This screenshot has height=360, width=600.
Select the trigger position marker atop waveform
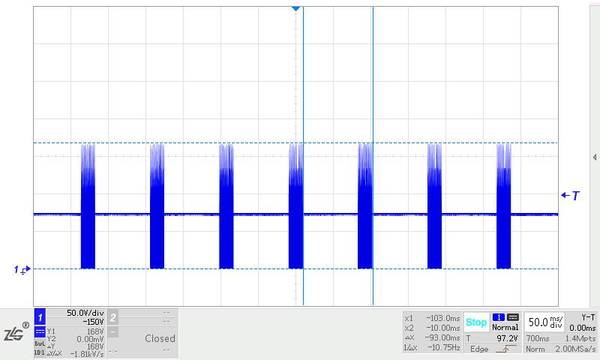point(295,8)
